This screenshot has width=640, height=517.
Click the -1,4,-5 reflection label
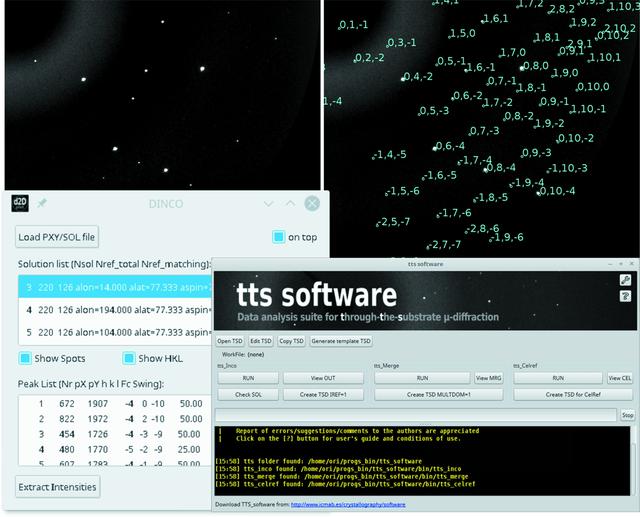390,155
